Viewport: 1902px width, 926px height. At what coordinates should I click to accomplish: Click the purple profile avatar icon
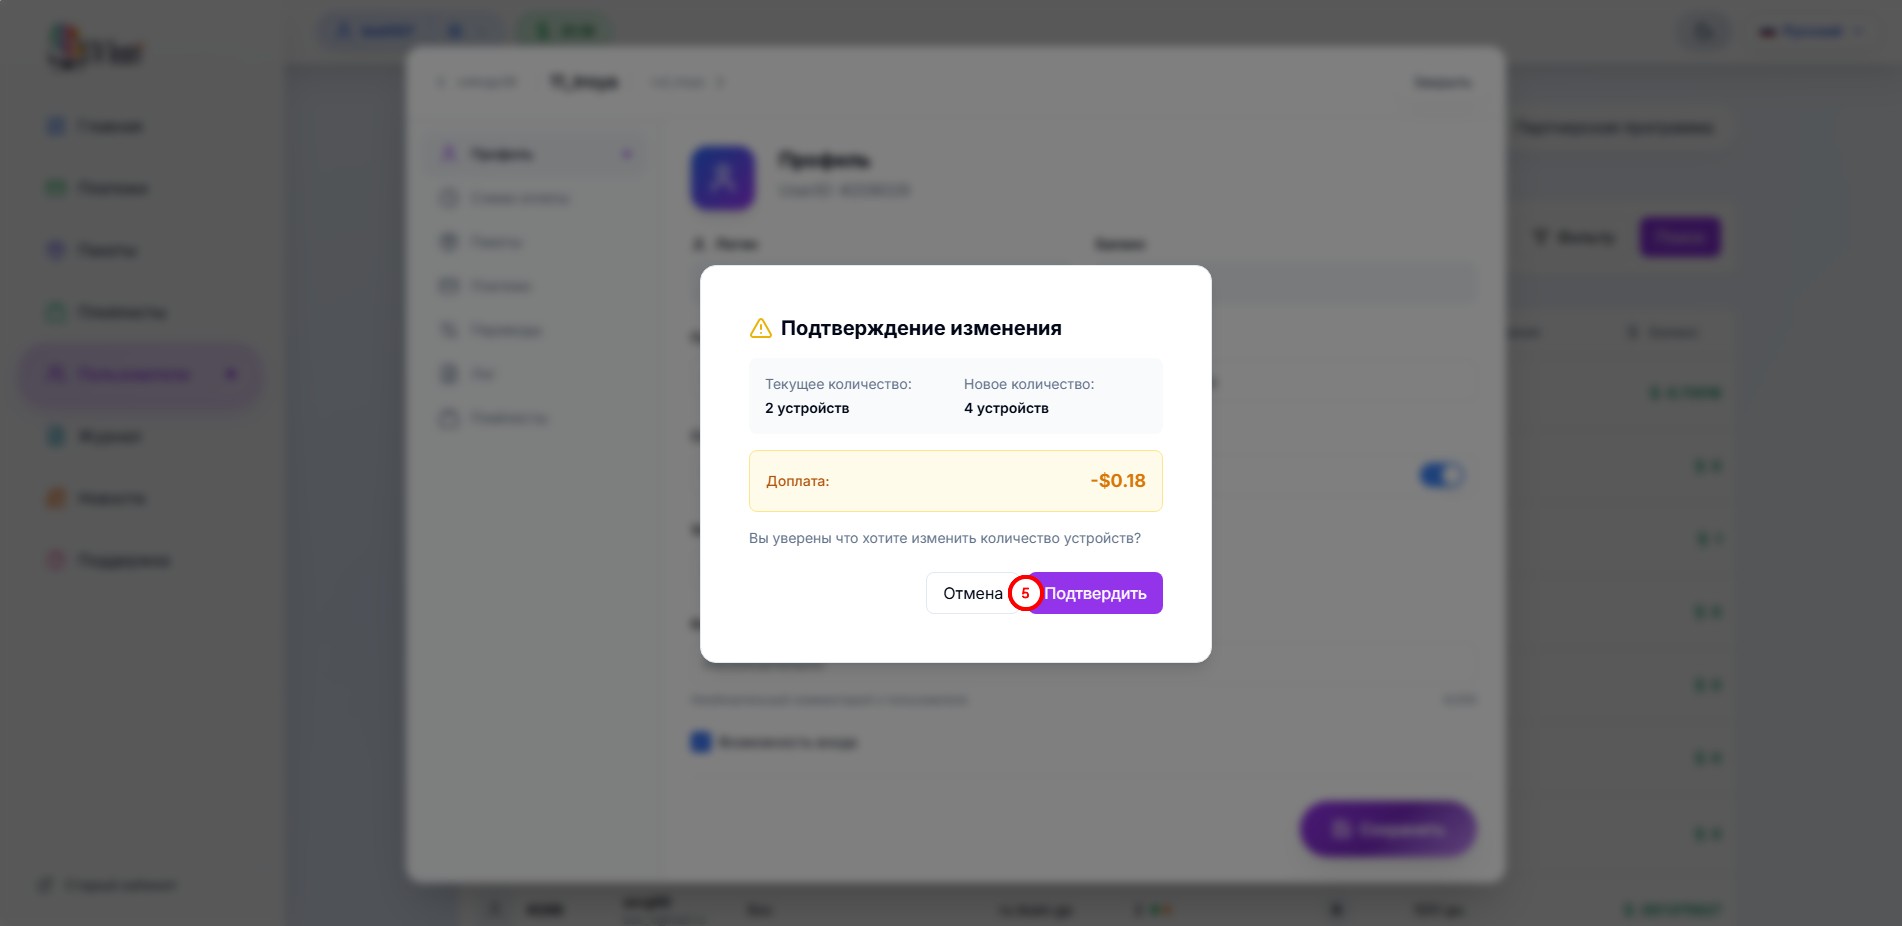coord(722,178)
